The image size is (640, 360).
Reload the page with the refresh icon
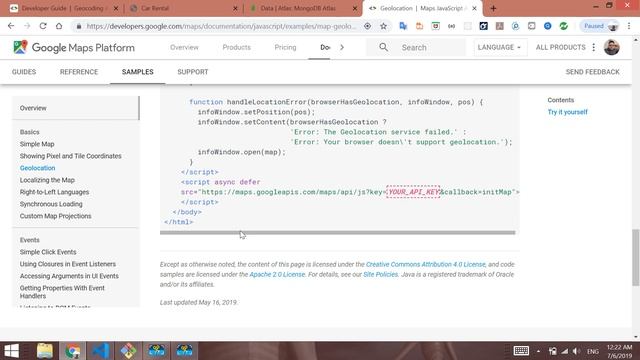coord(43,26)
